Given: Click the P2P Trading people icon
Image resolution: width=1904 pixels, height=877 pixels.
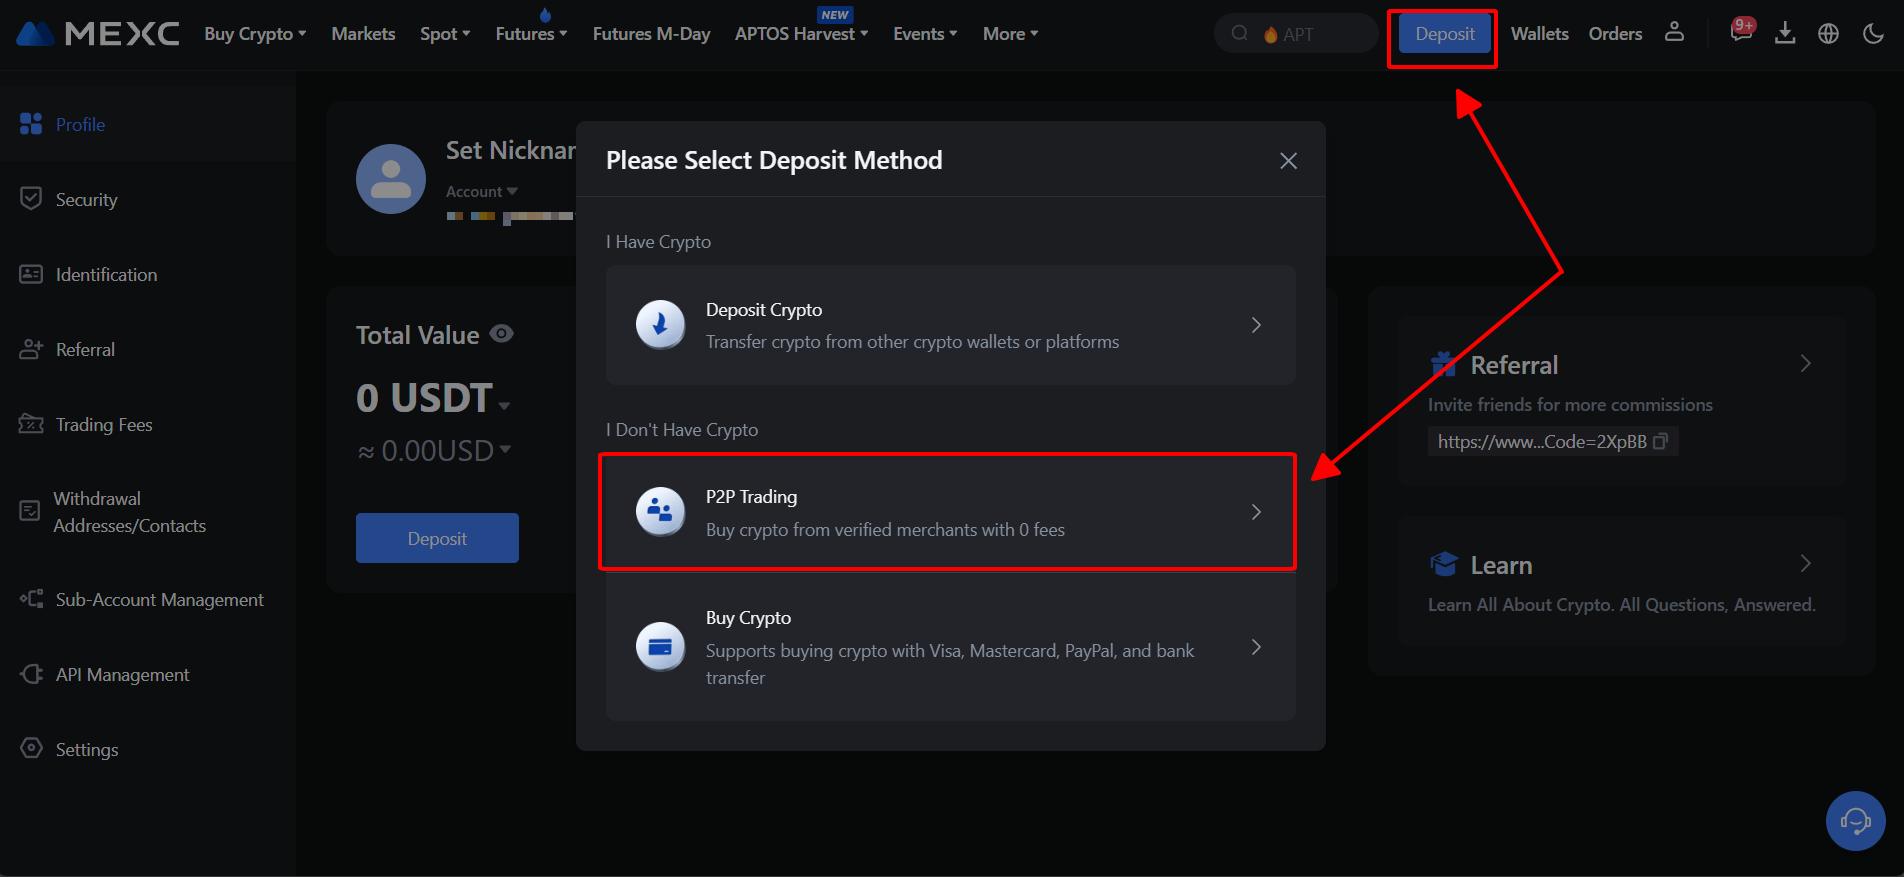Looking at the screenshot, I should click(x=660, y=512).
